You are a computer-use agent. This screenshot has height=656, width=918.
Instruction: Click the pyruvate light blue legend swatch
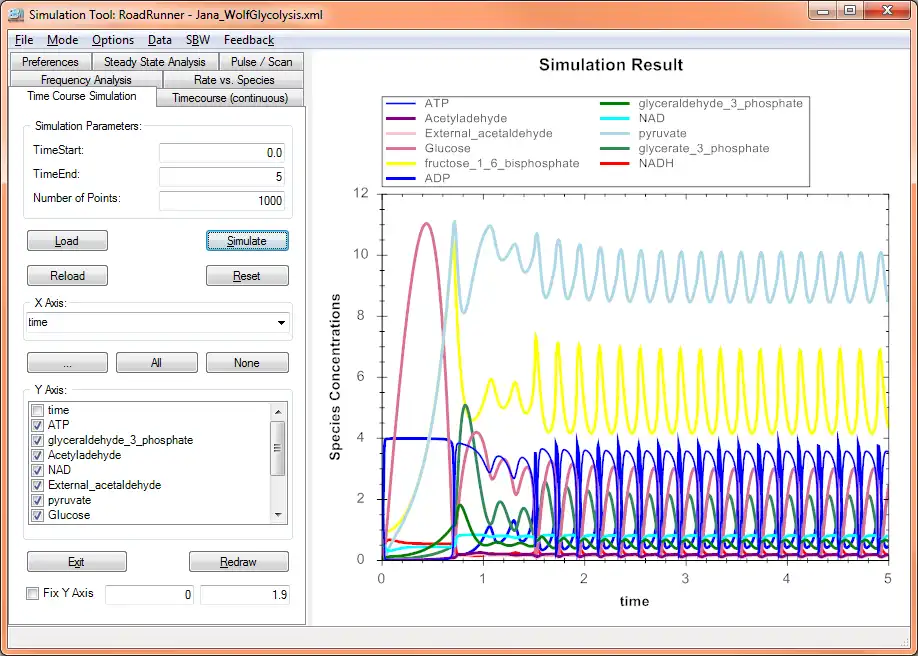615,134
